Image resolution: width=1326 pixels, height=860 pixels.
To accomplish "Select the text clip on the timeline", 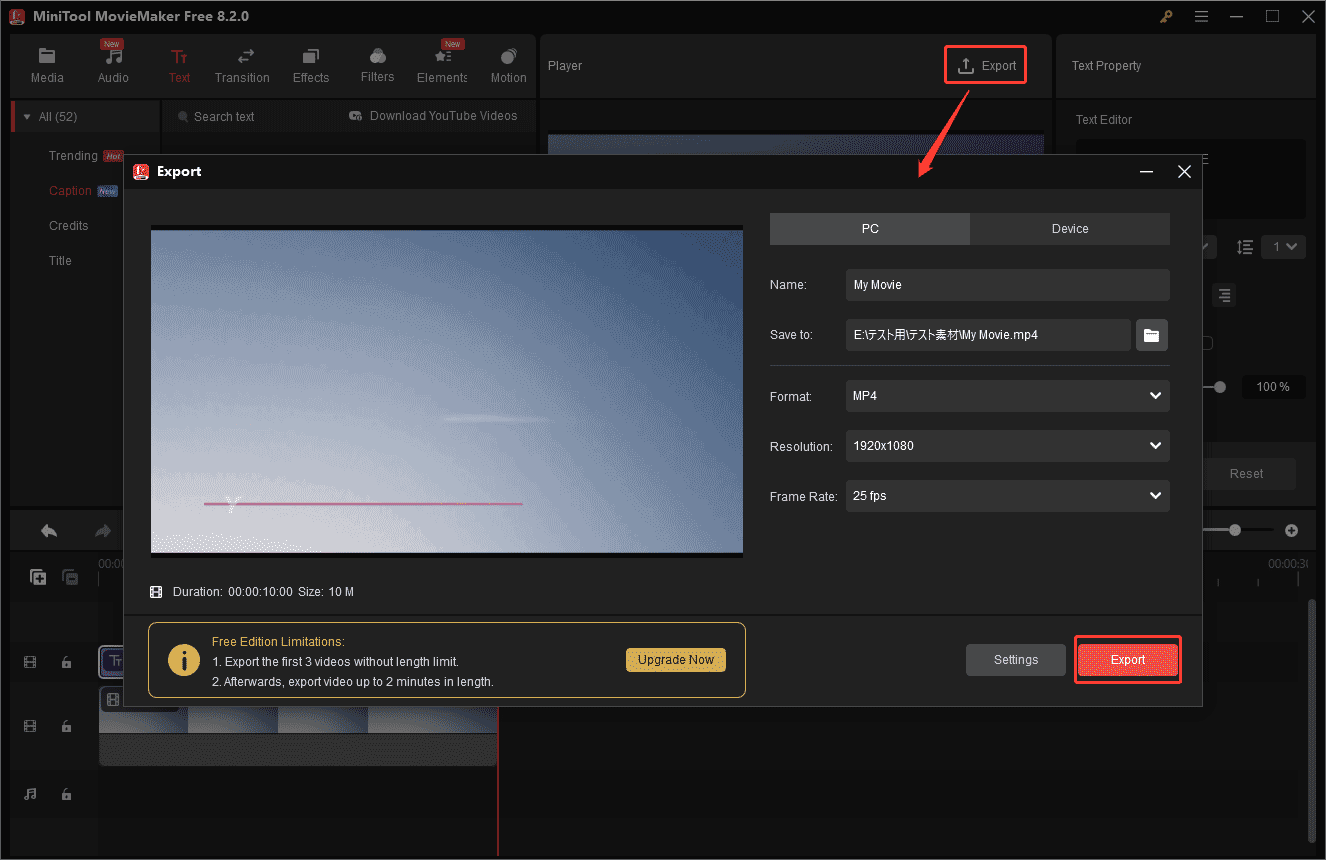I will (112, 662).
